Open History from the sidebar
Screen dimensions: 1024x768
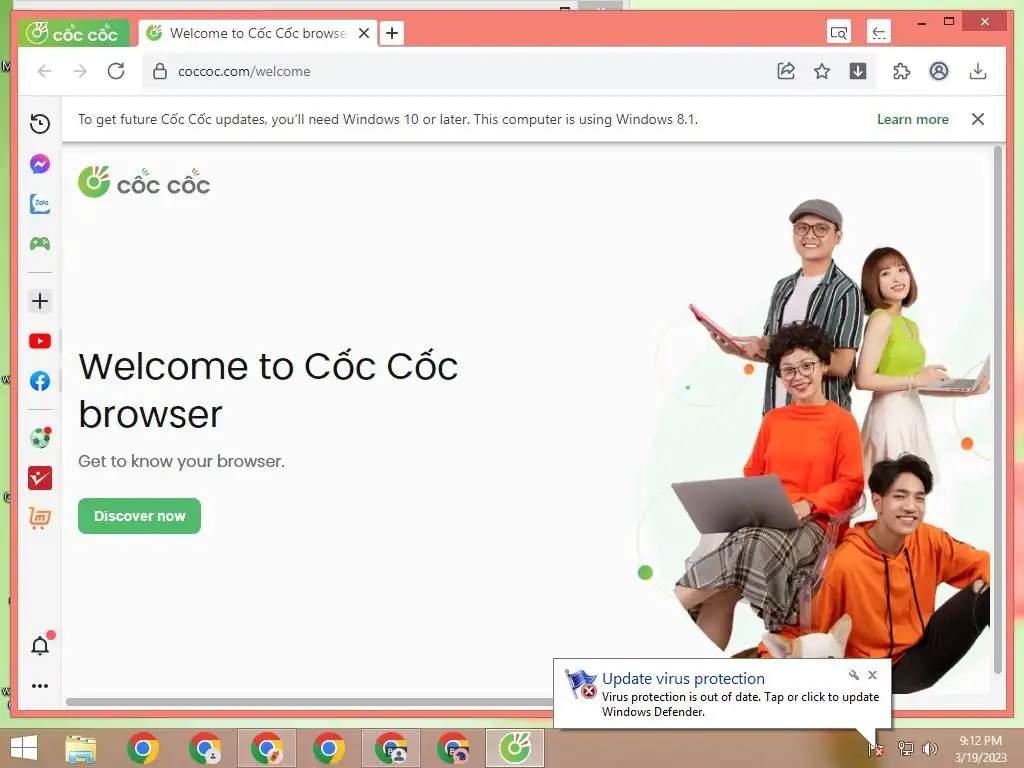pyautogui.click(x=40, y=123)
